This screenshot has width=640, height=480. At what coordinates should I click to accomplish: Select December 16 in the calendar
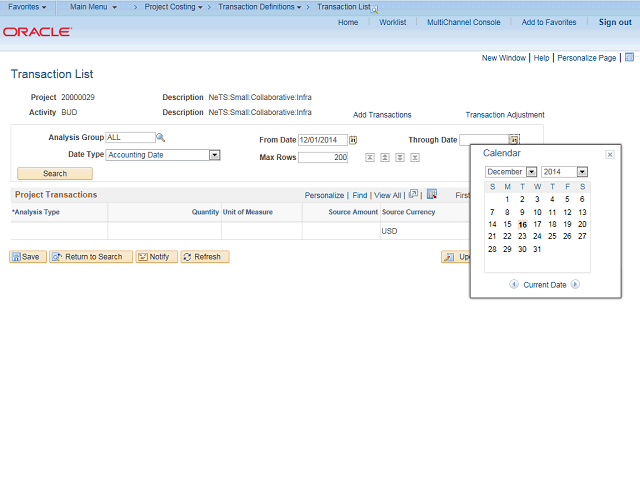pyautogui.click(x=522, y=224)
